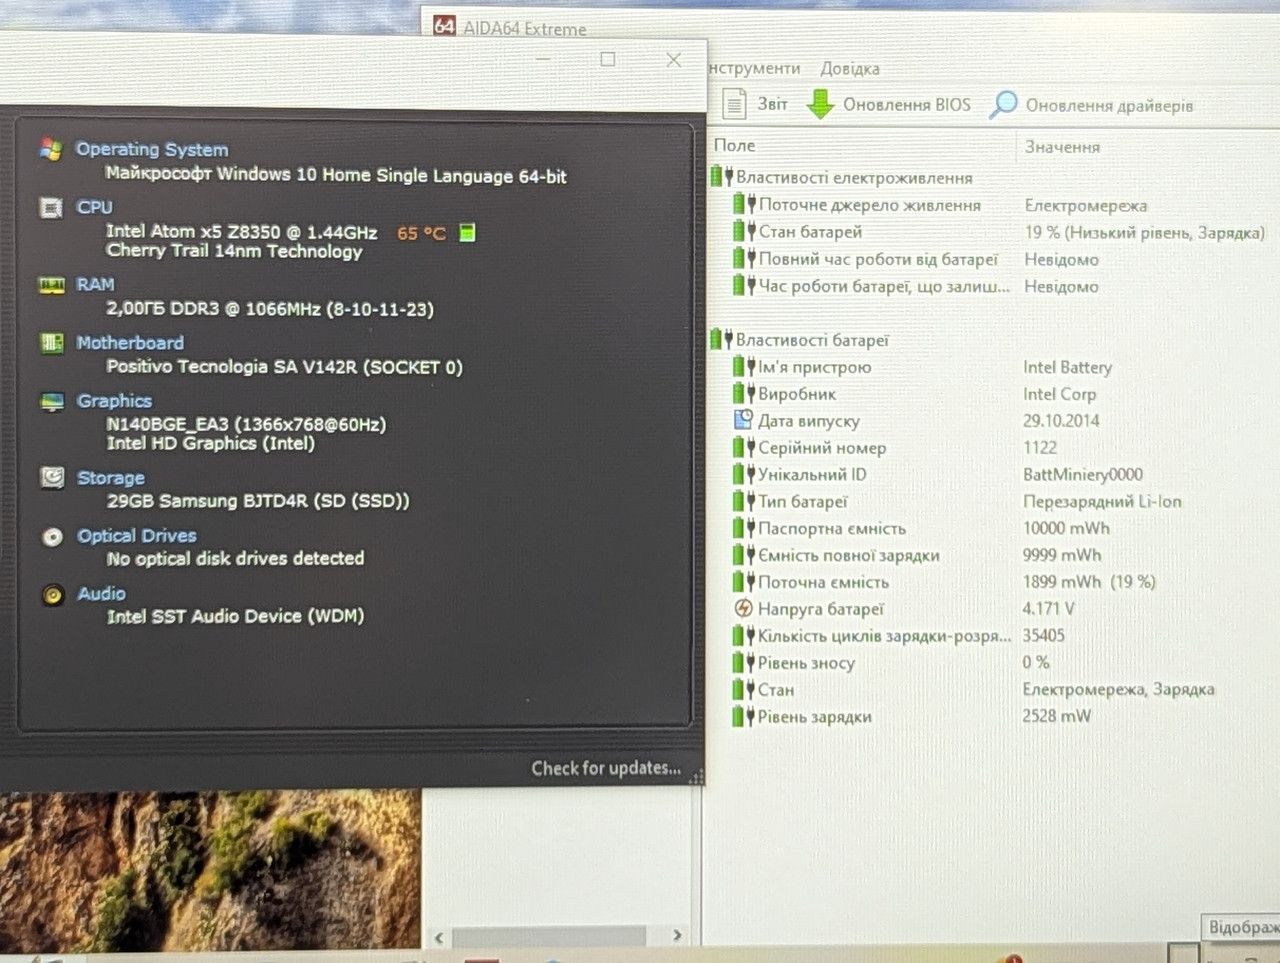The width and height of the screenshot is (1280, 963).
Task: Click the AIDA64 Extreme title bar logo
Action: pos(445,26)
